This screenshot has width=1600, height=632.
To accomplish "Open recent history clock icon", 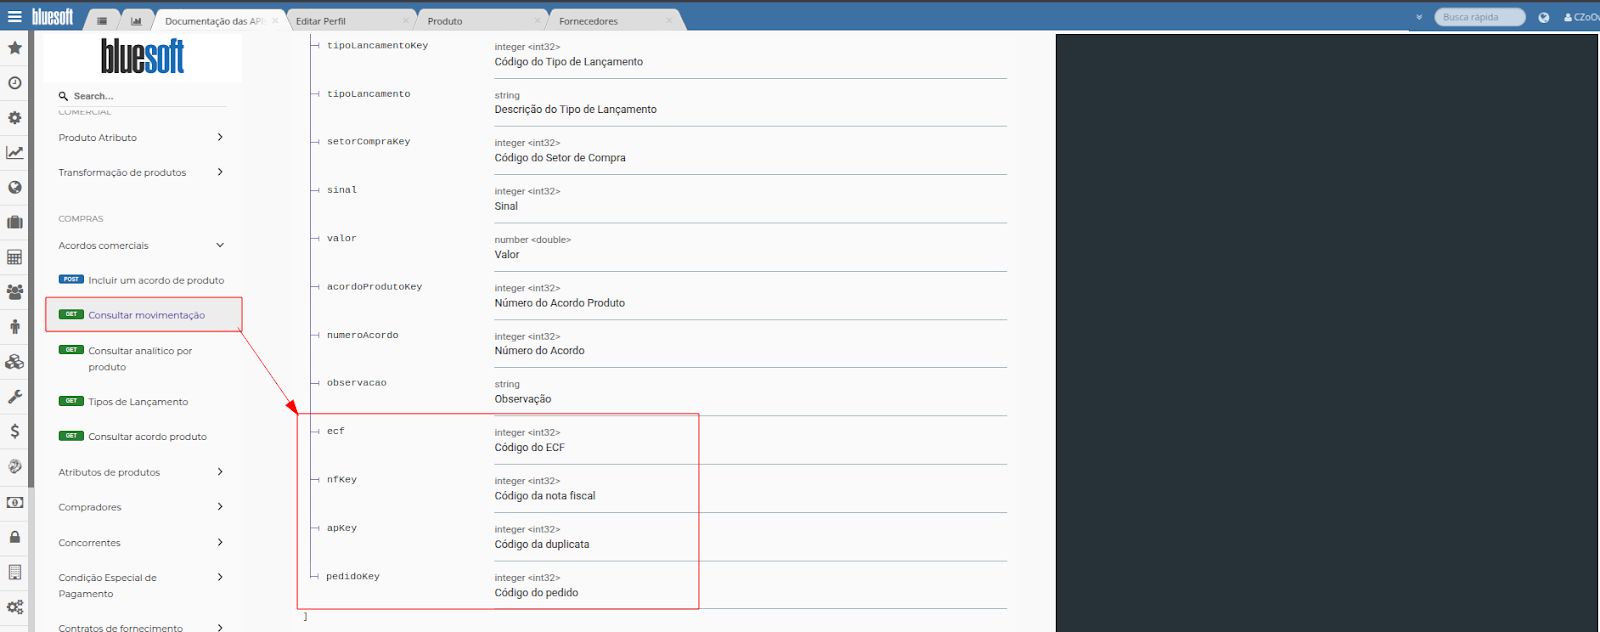I will tap(15, 83).
